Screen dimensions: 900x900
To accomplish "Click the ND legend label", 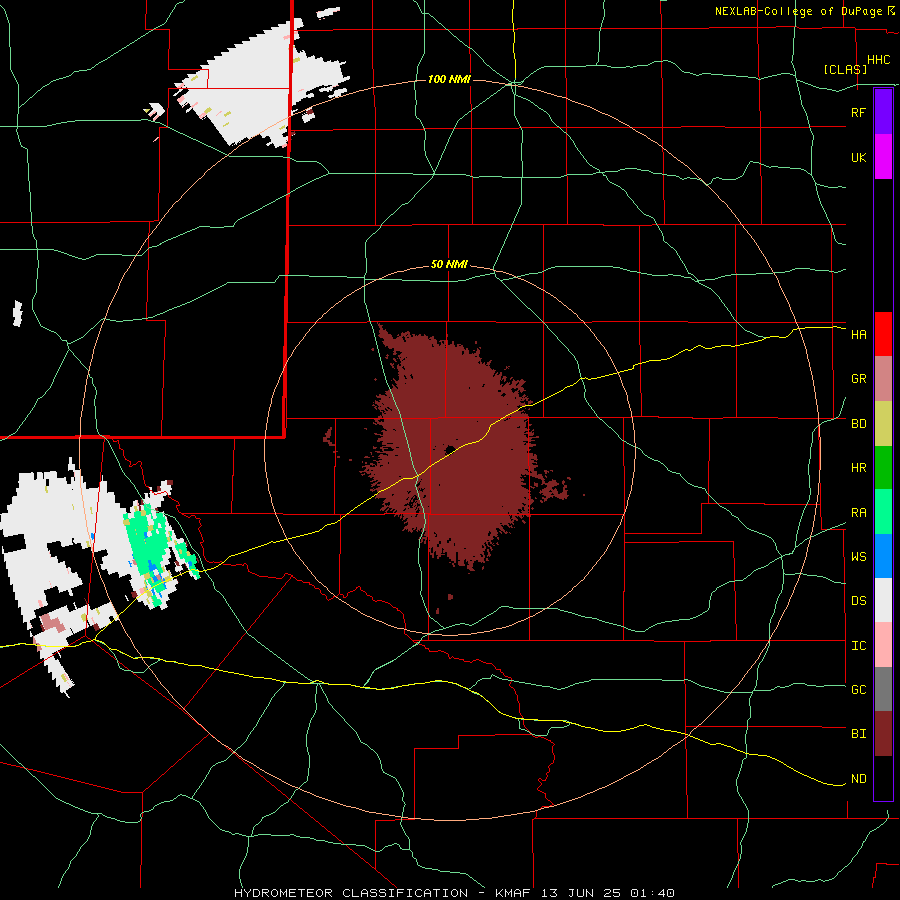I will tap(858, 779).
